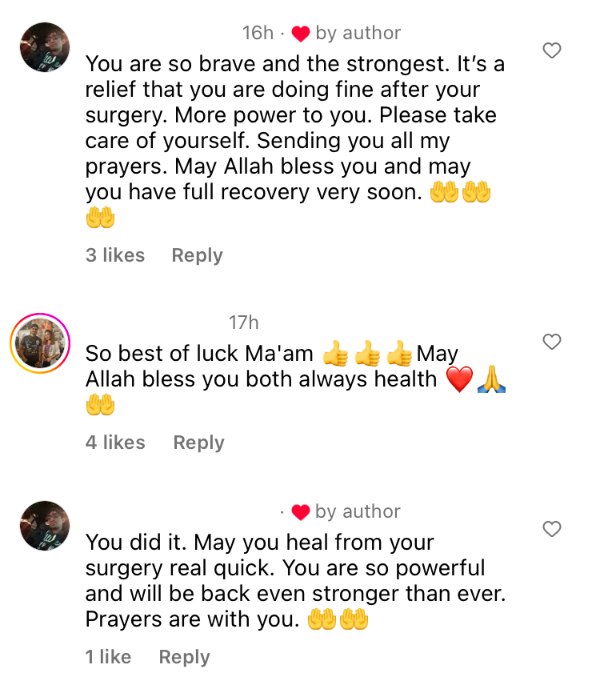This screenshot has width=600, height=681.
Task: Open commenter avatar beside 'You are so brave'
Action: point(45,47)
